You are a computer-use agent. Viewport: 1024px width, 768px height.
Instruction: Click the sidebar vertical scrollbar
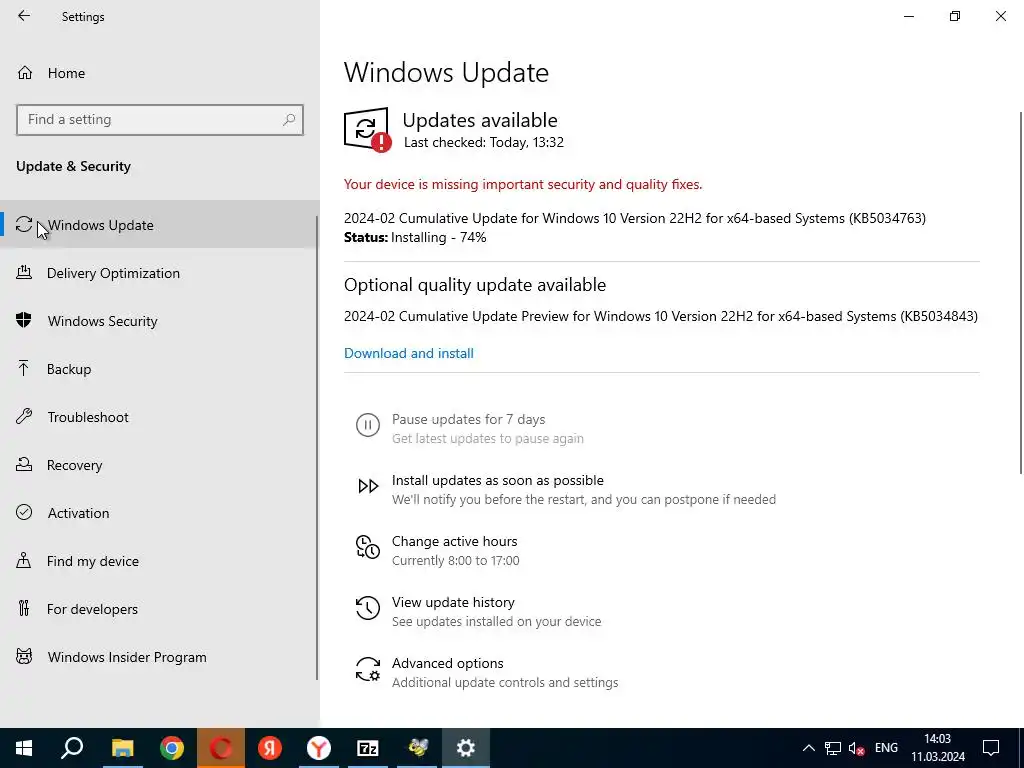click(x=317, y=447)
